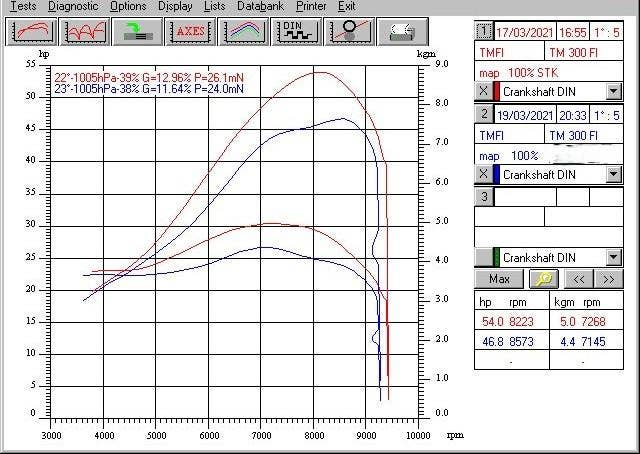Open the Databank menu
This screenshot has width=640, height=454.
pos(260,6)
